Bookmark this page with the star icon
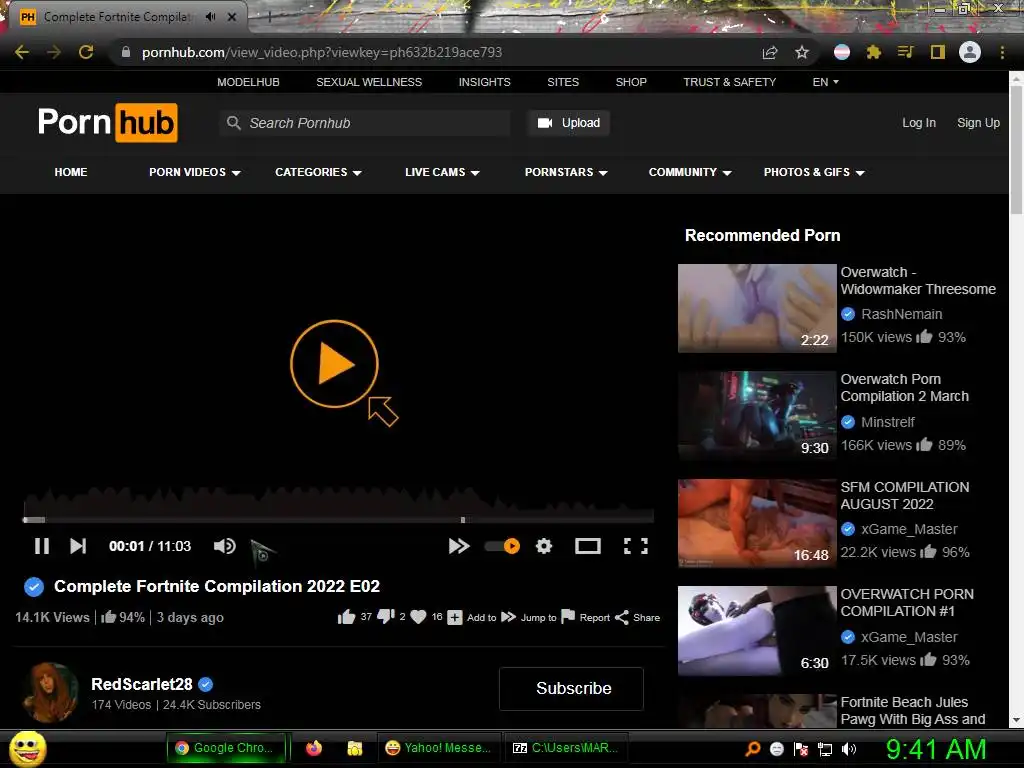Image resolution: width=1024 pixels, height=768 pixels. point(802,52)
